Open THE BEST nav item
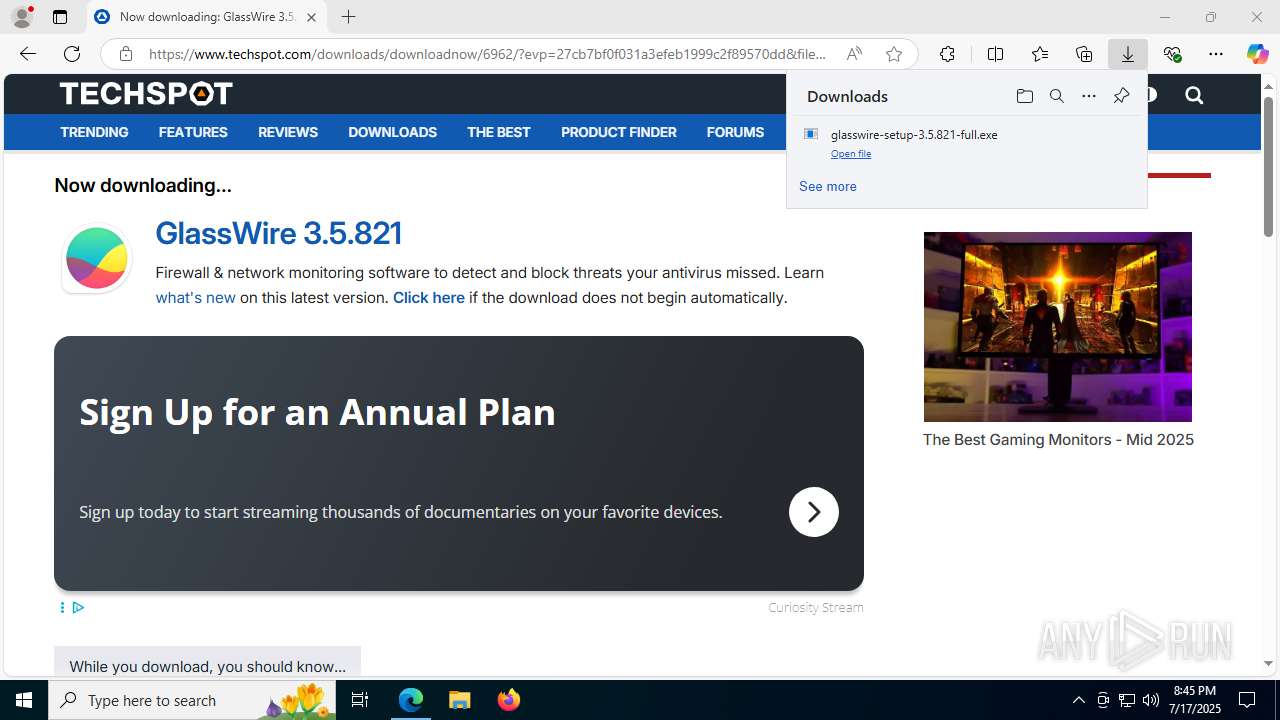Screen dimensions: 1280x720 (498, 132)
